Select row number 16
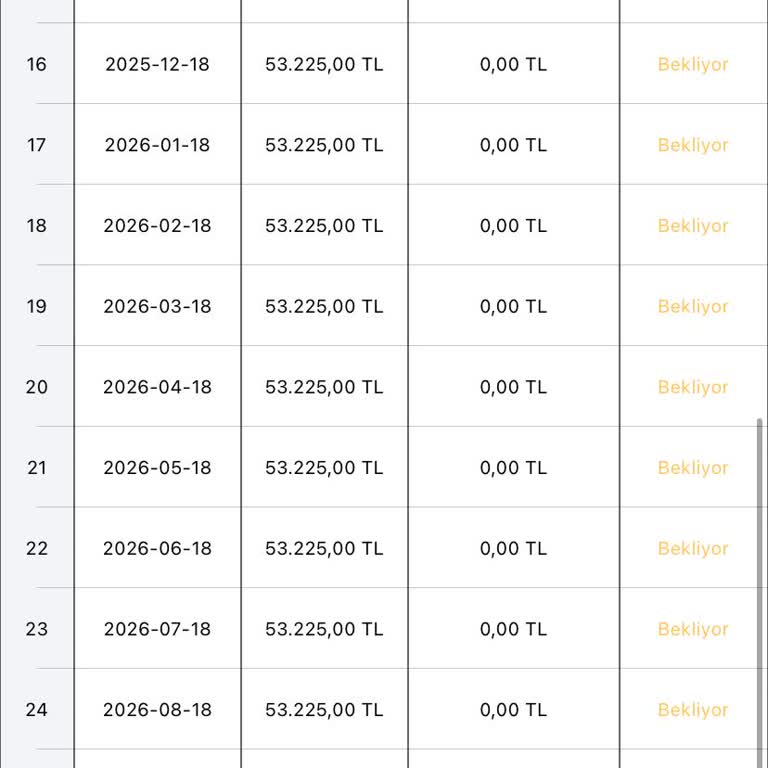This screenshot has width=768, height=768. 37,64
